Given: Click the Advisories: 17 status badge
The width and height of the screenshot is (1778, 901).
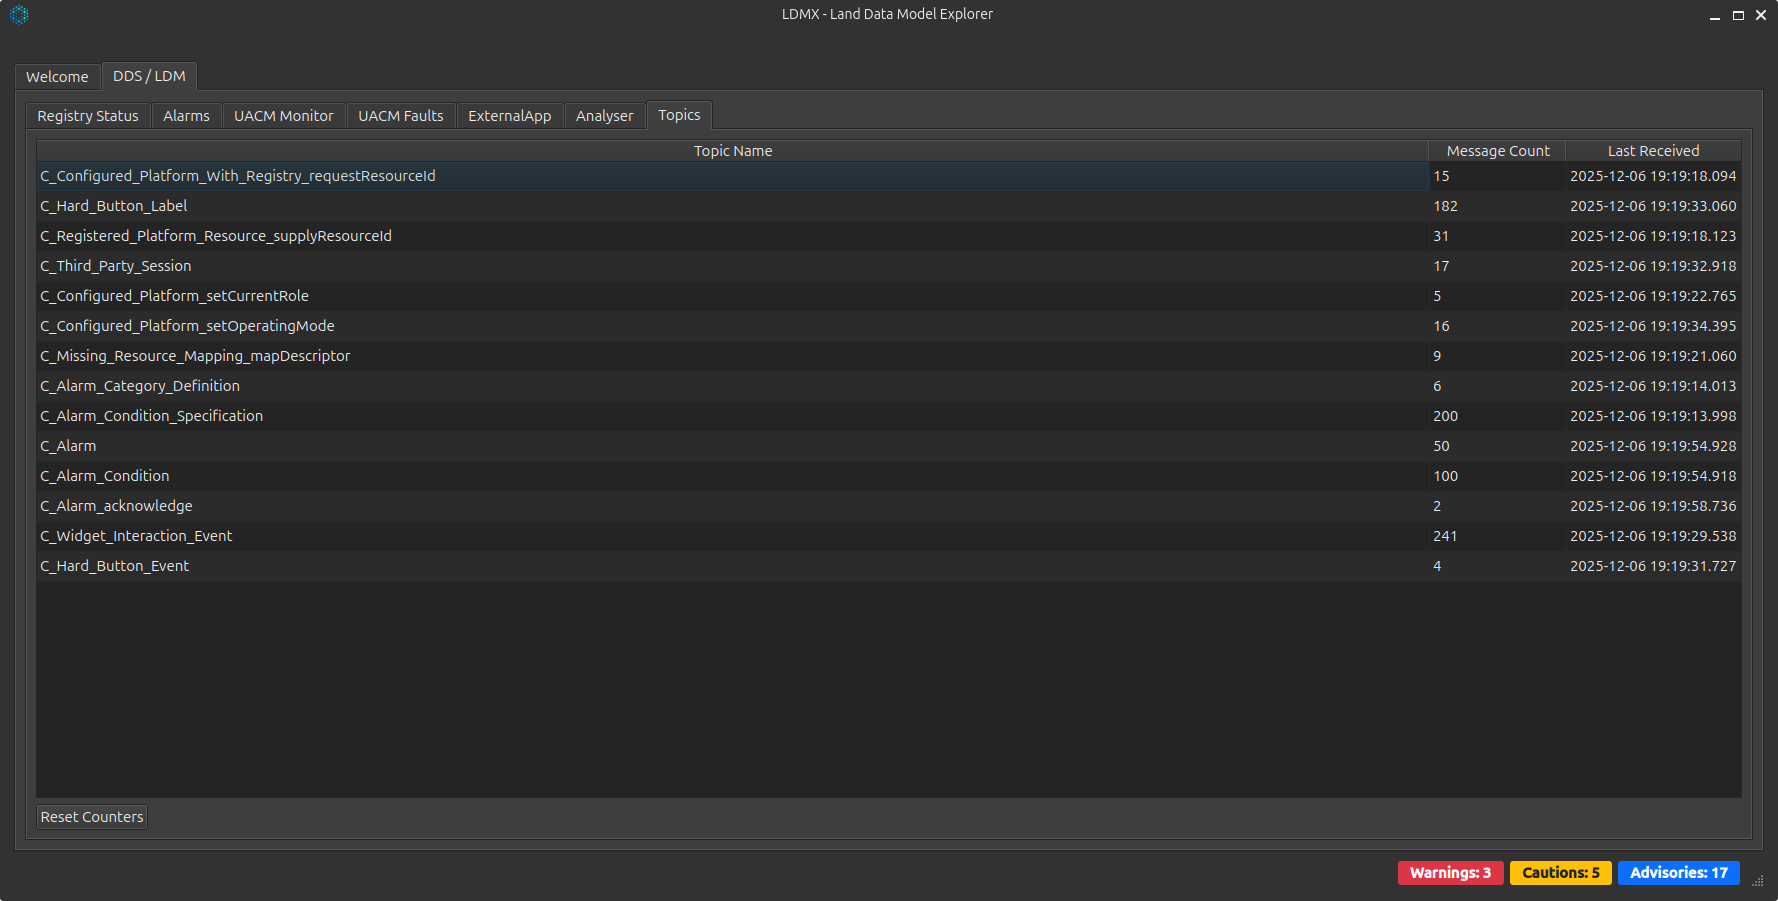Looking at the screenshot, I should pyautogui.click(x=1678, y=873).
